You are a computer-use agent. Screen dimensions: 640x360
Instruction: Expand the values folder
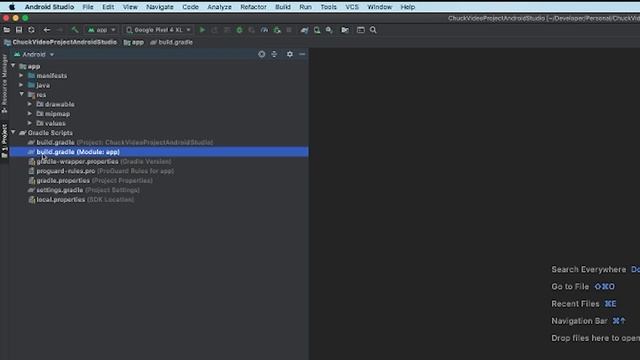tap(30, 123)
